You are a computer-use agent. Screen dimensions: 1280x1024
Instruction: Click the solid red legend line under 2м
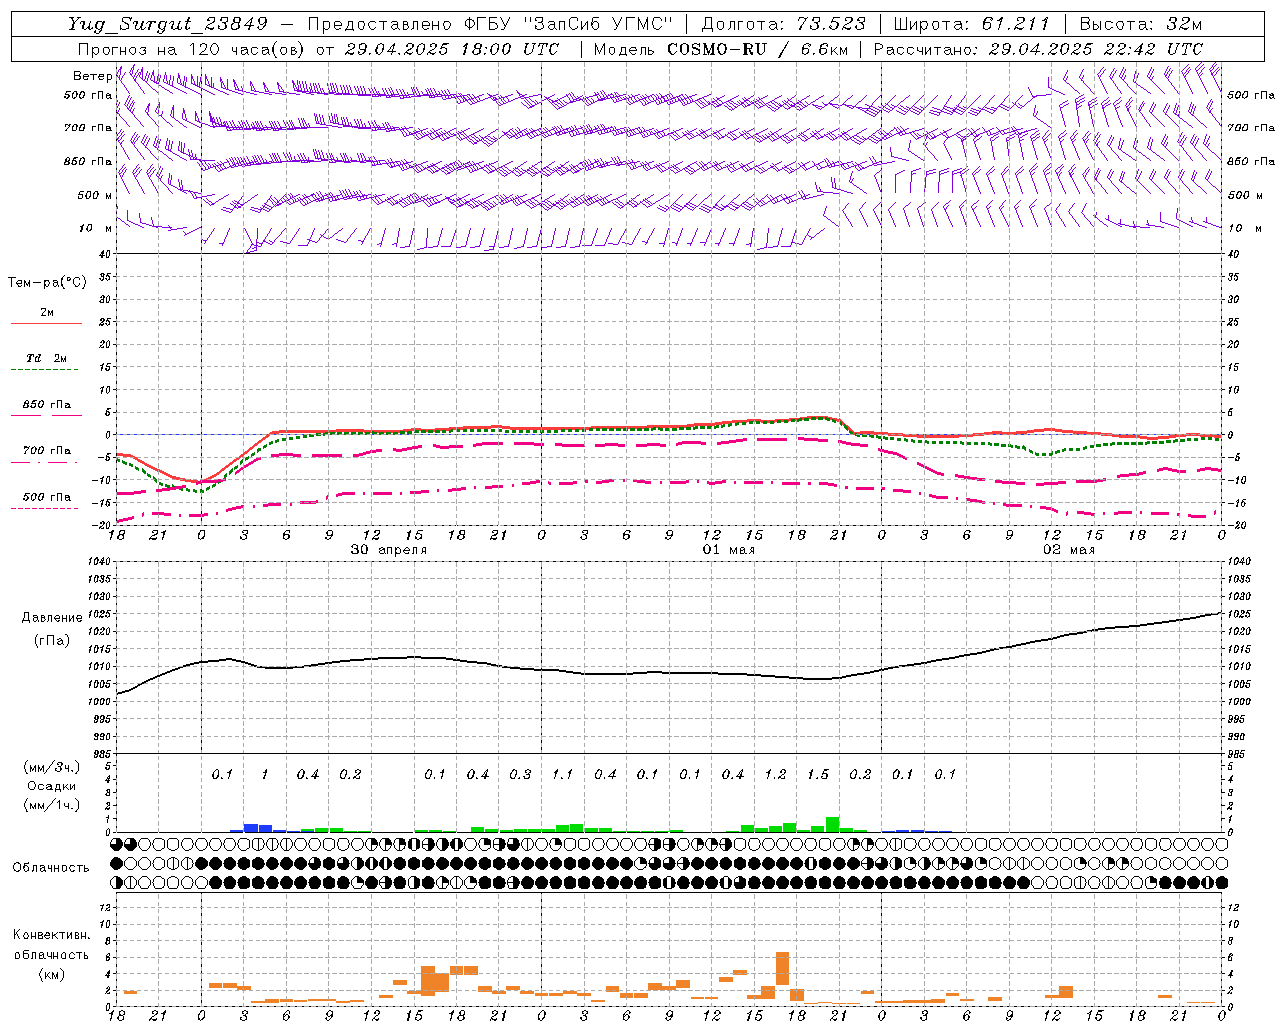(46, 323)
